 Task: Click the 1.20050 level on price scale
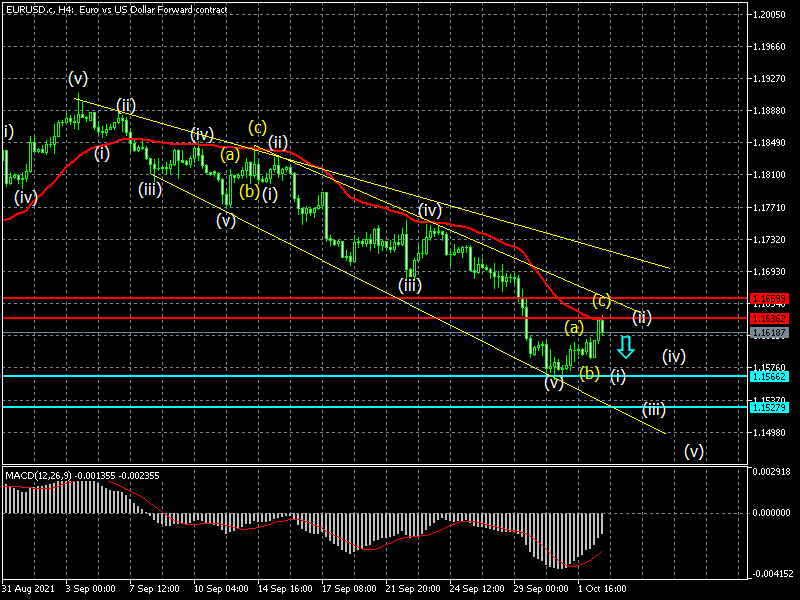click(771, 16)
